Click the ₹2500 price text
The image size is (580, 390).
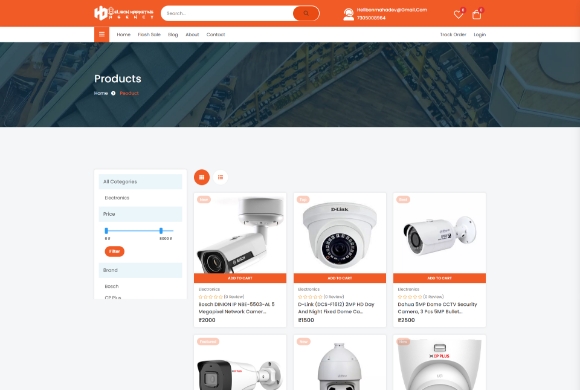[x=406, y=320]
